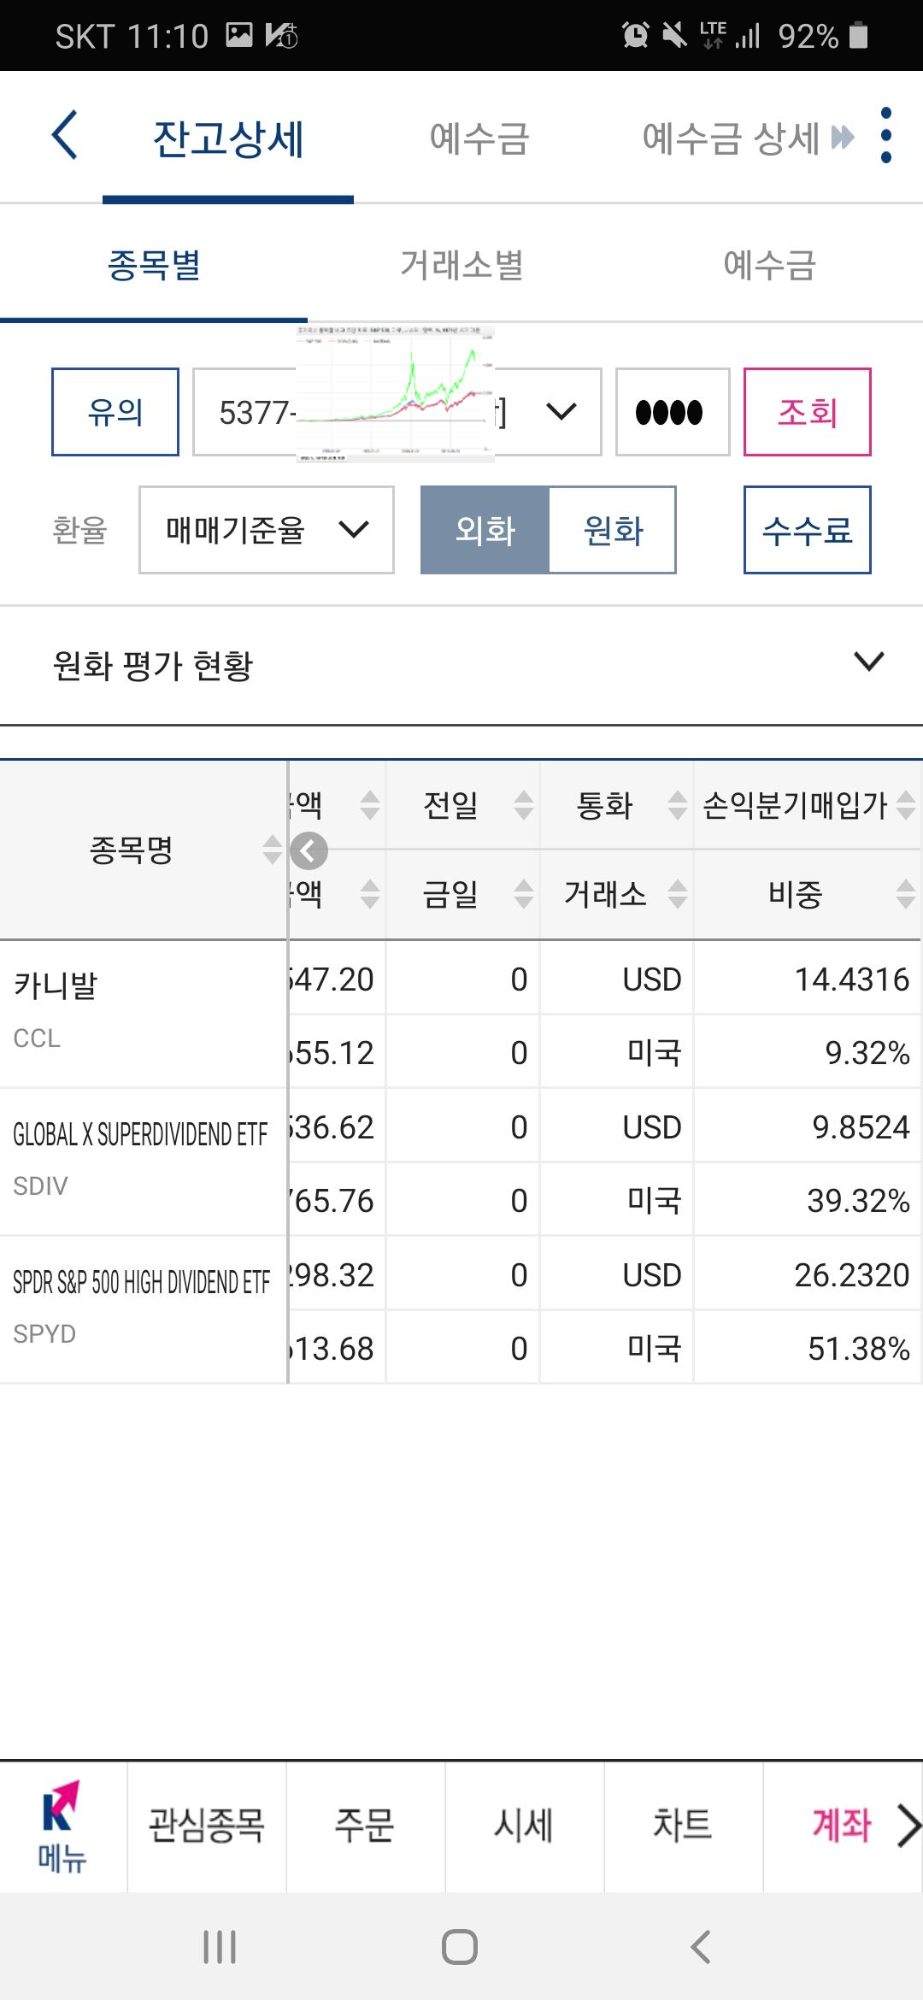Image resolution: width=923 pixels, height=2000 pixels.
Task: Tap the 26.2320 break-even price cell
Action: click(x=807, y=1275)
